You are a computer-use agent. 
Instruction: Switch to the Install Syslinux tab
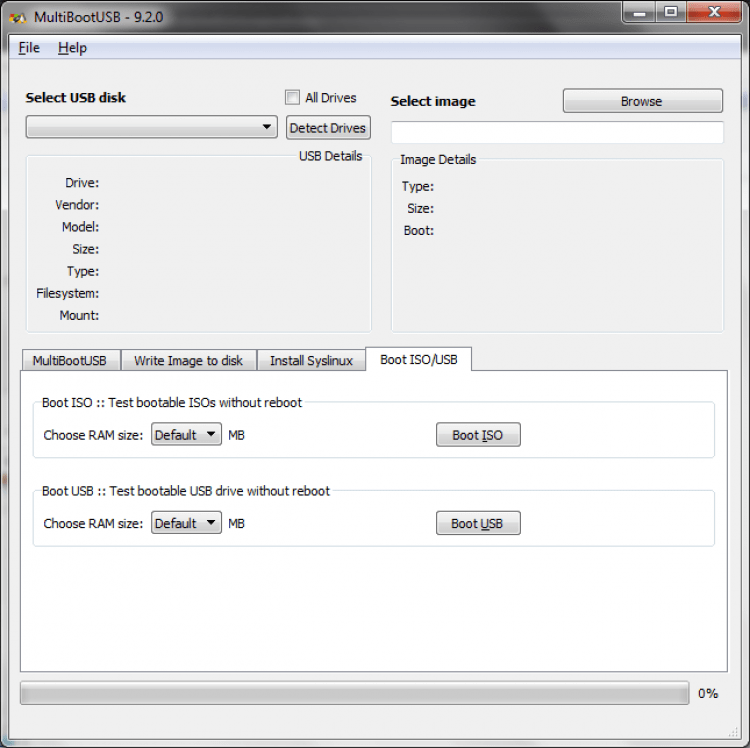[x=311, y=360]
